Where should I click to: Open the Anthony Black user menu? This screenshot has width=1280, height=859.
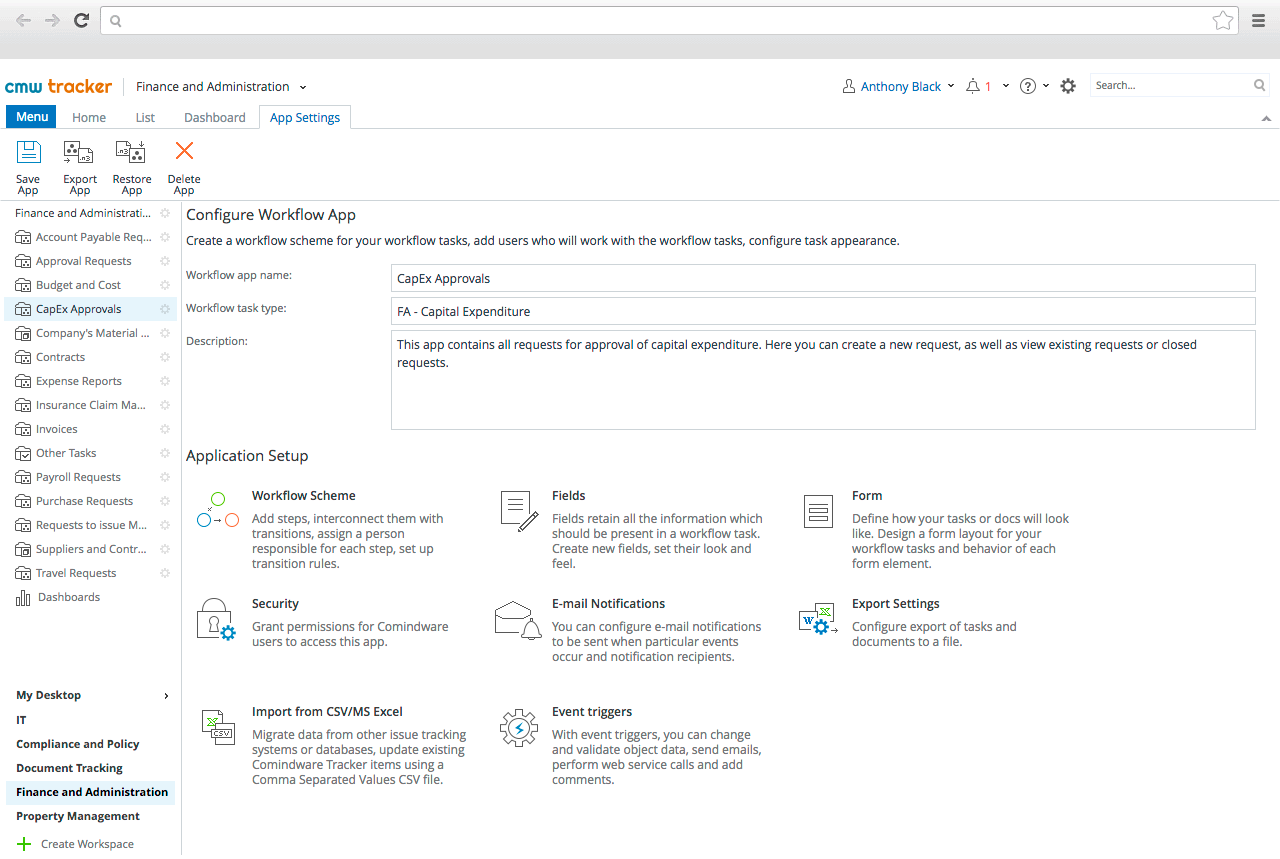899,87
